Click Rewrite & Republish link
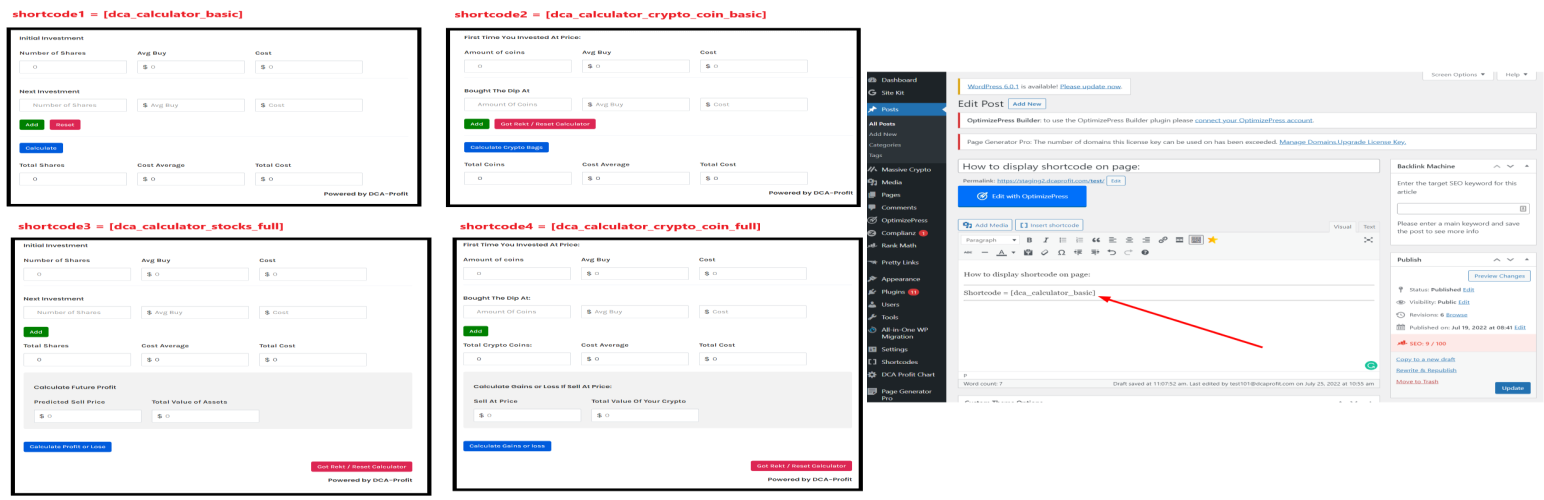The image size is (1544, 500). point(1427,369)
